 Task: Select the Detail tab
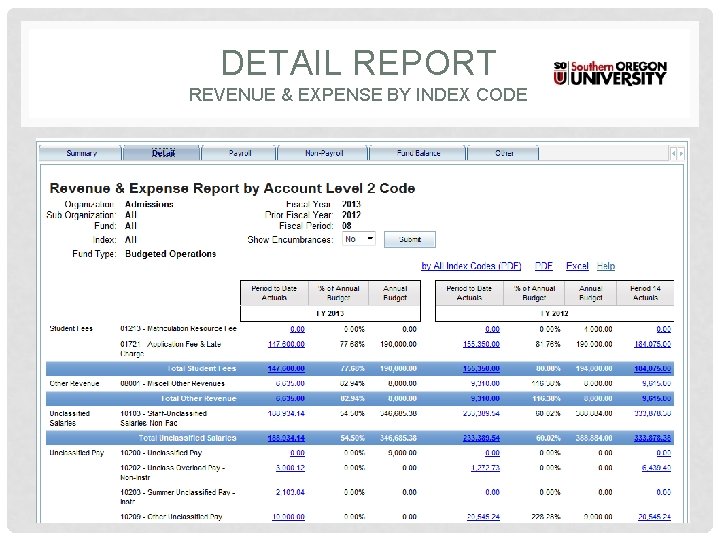pyautogui.click(x=163, y=153)
